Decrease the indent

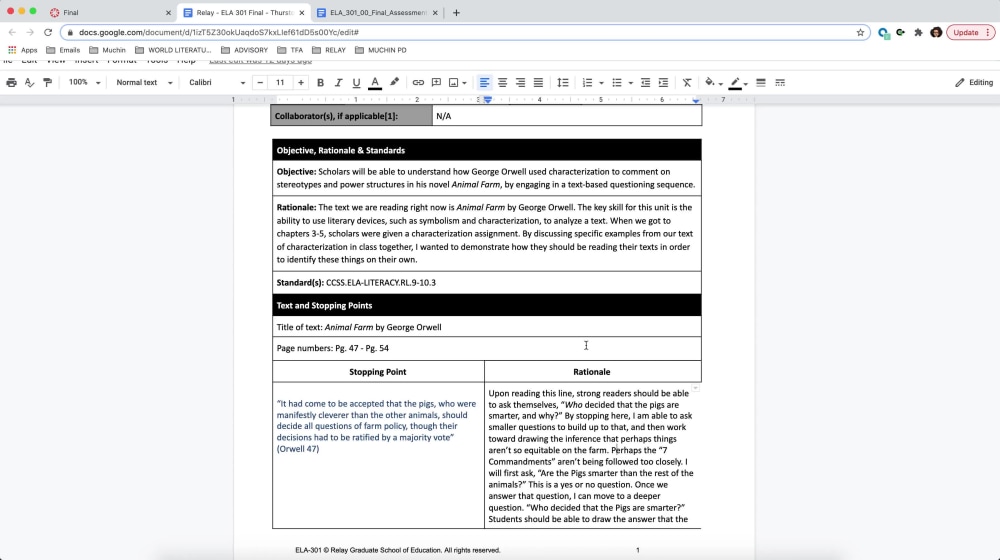tap(645, 82)
